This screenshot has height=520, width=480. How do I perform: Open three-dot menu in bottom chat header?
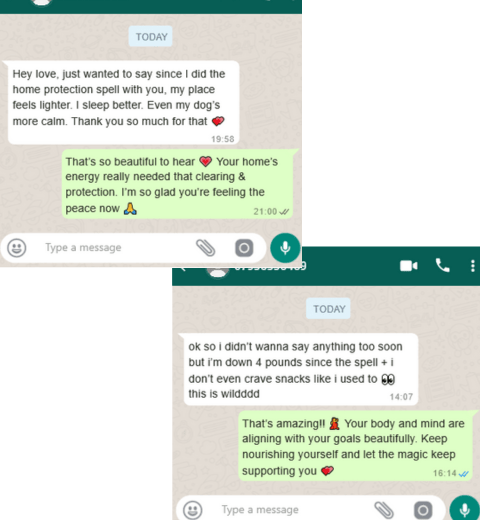(473, 266)
